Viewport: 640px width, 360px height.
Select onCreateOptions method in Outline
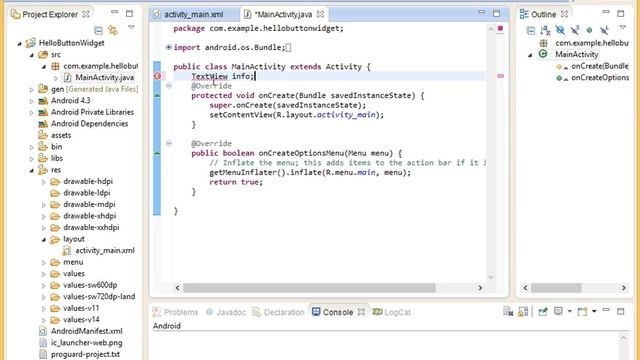tap(600, 78)
